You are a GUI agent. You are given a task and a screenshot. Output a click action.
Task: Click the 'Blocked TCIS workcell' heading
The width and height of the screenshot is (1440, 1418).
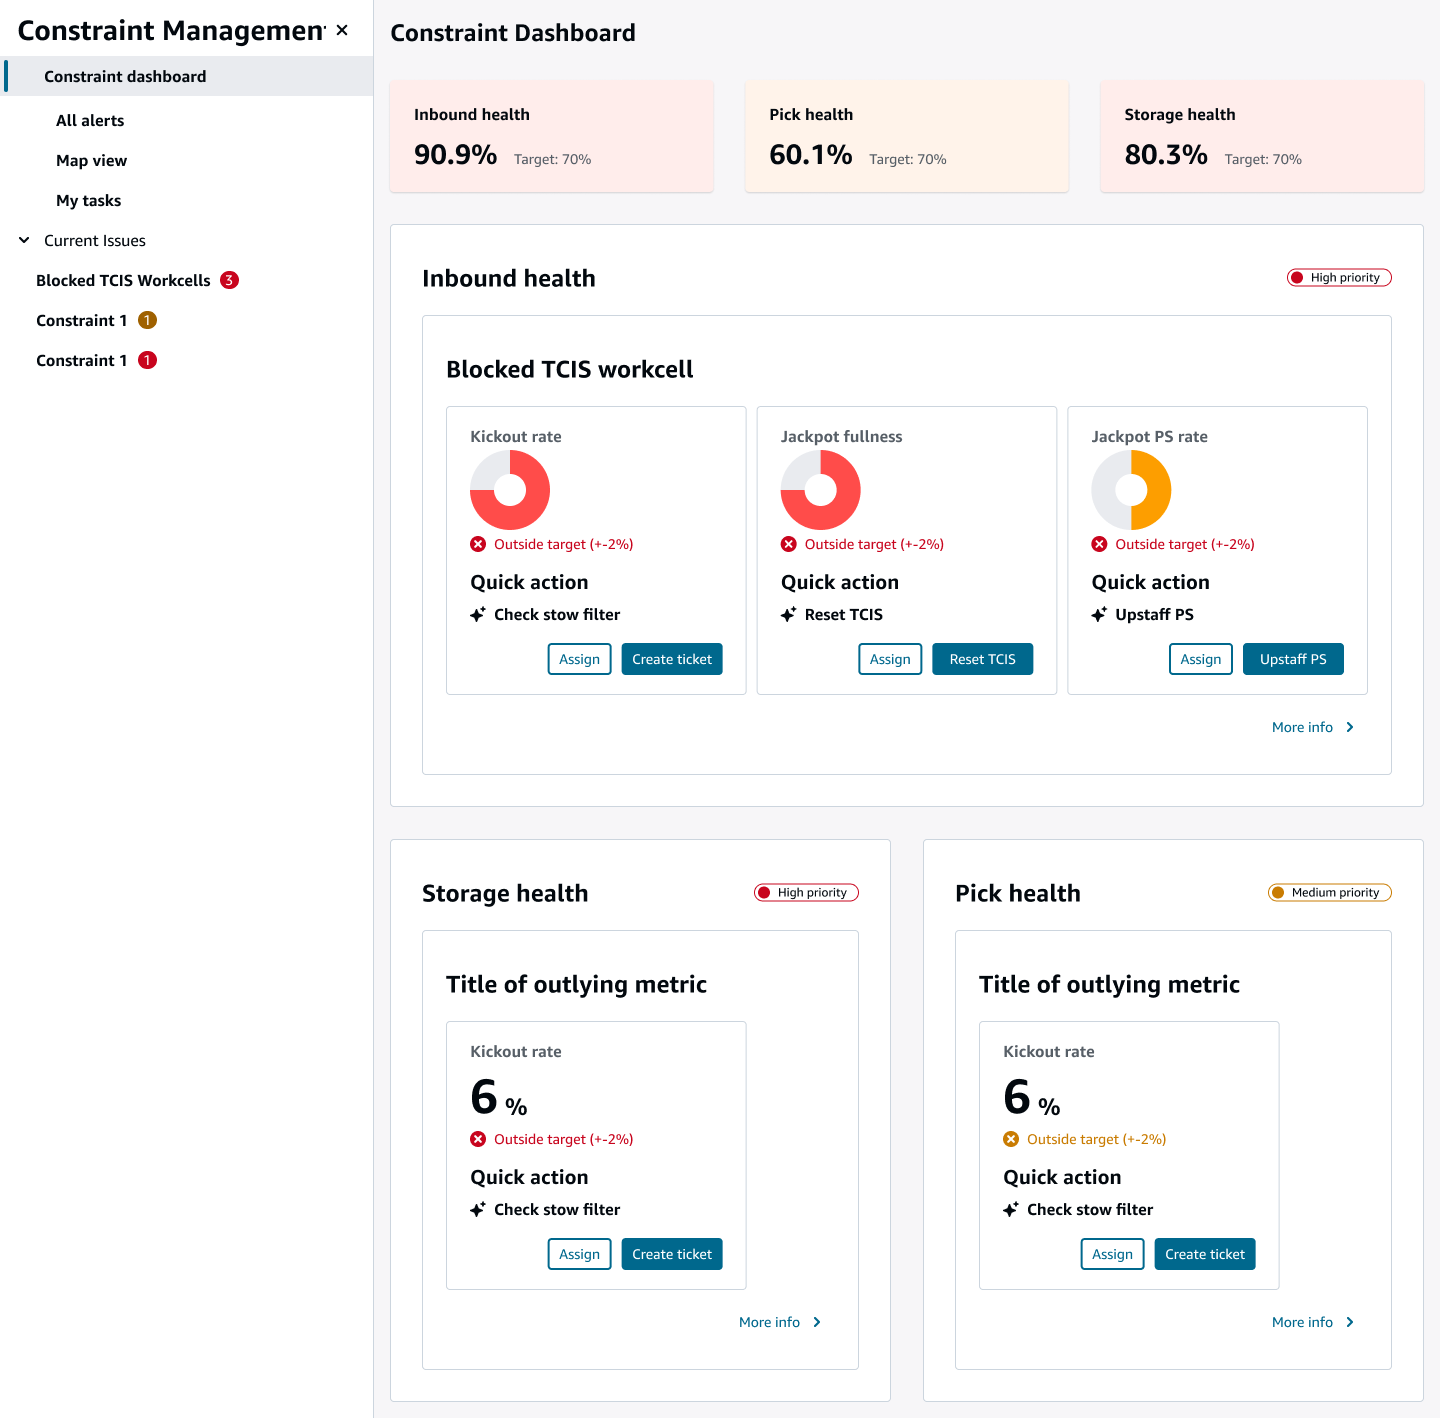(570, 369)
